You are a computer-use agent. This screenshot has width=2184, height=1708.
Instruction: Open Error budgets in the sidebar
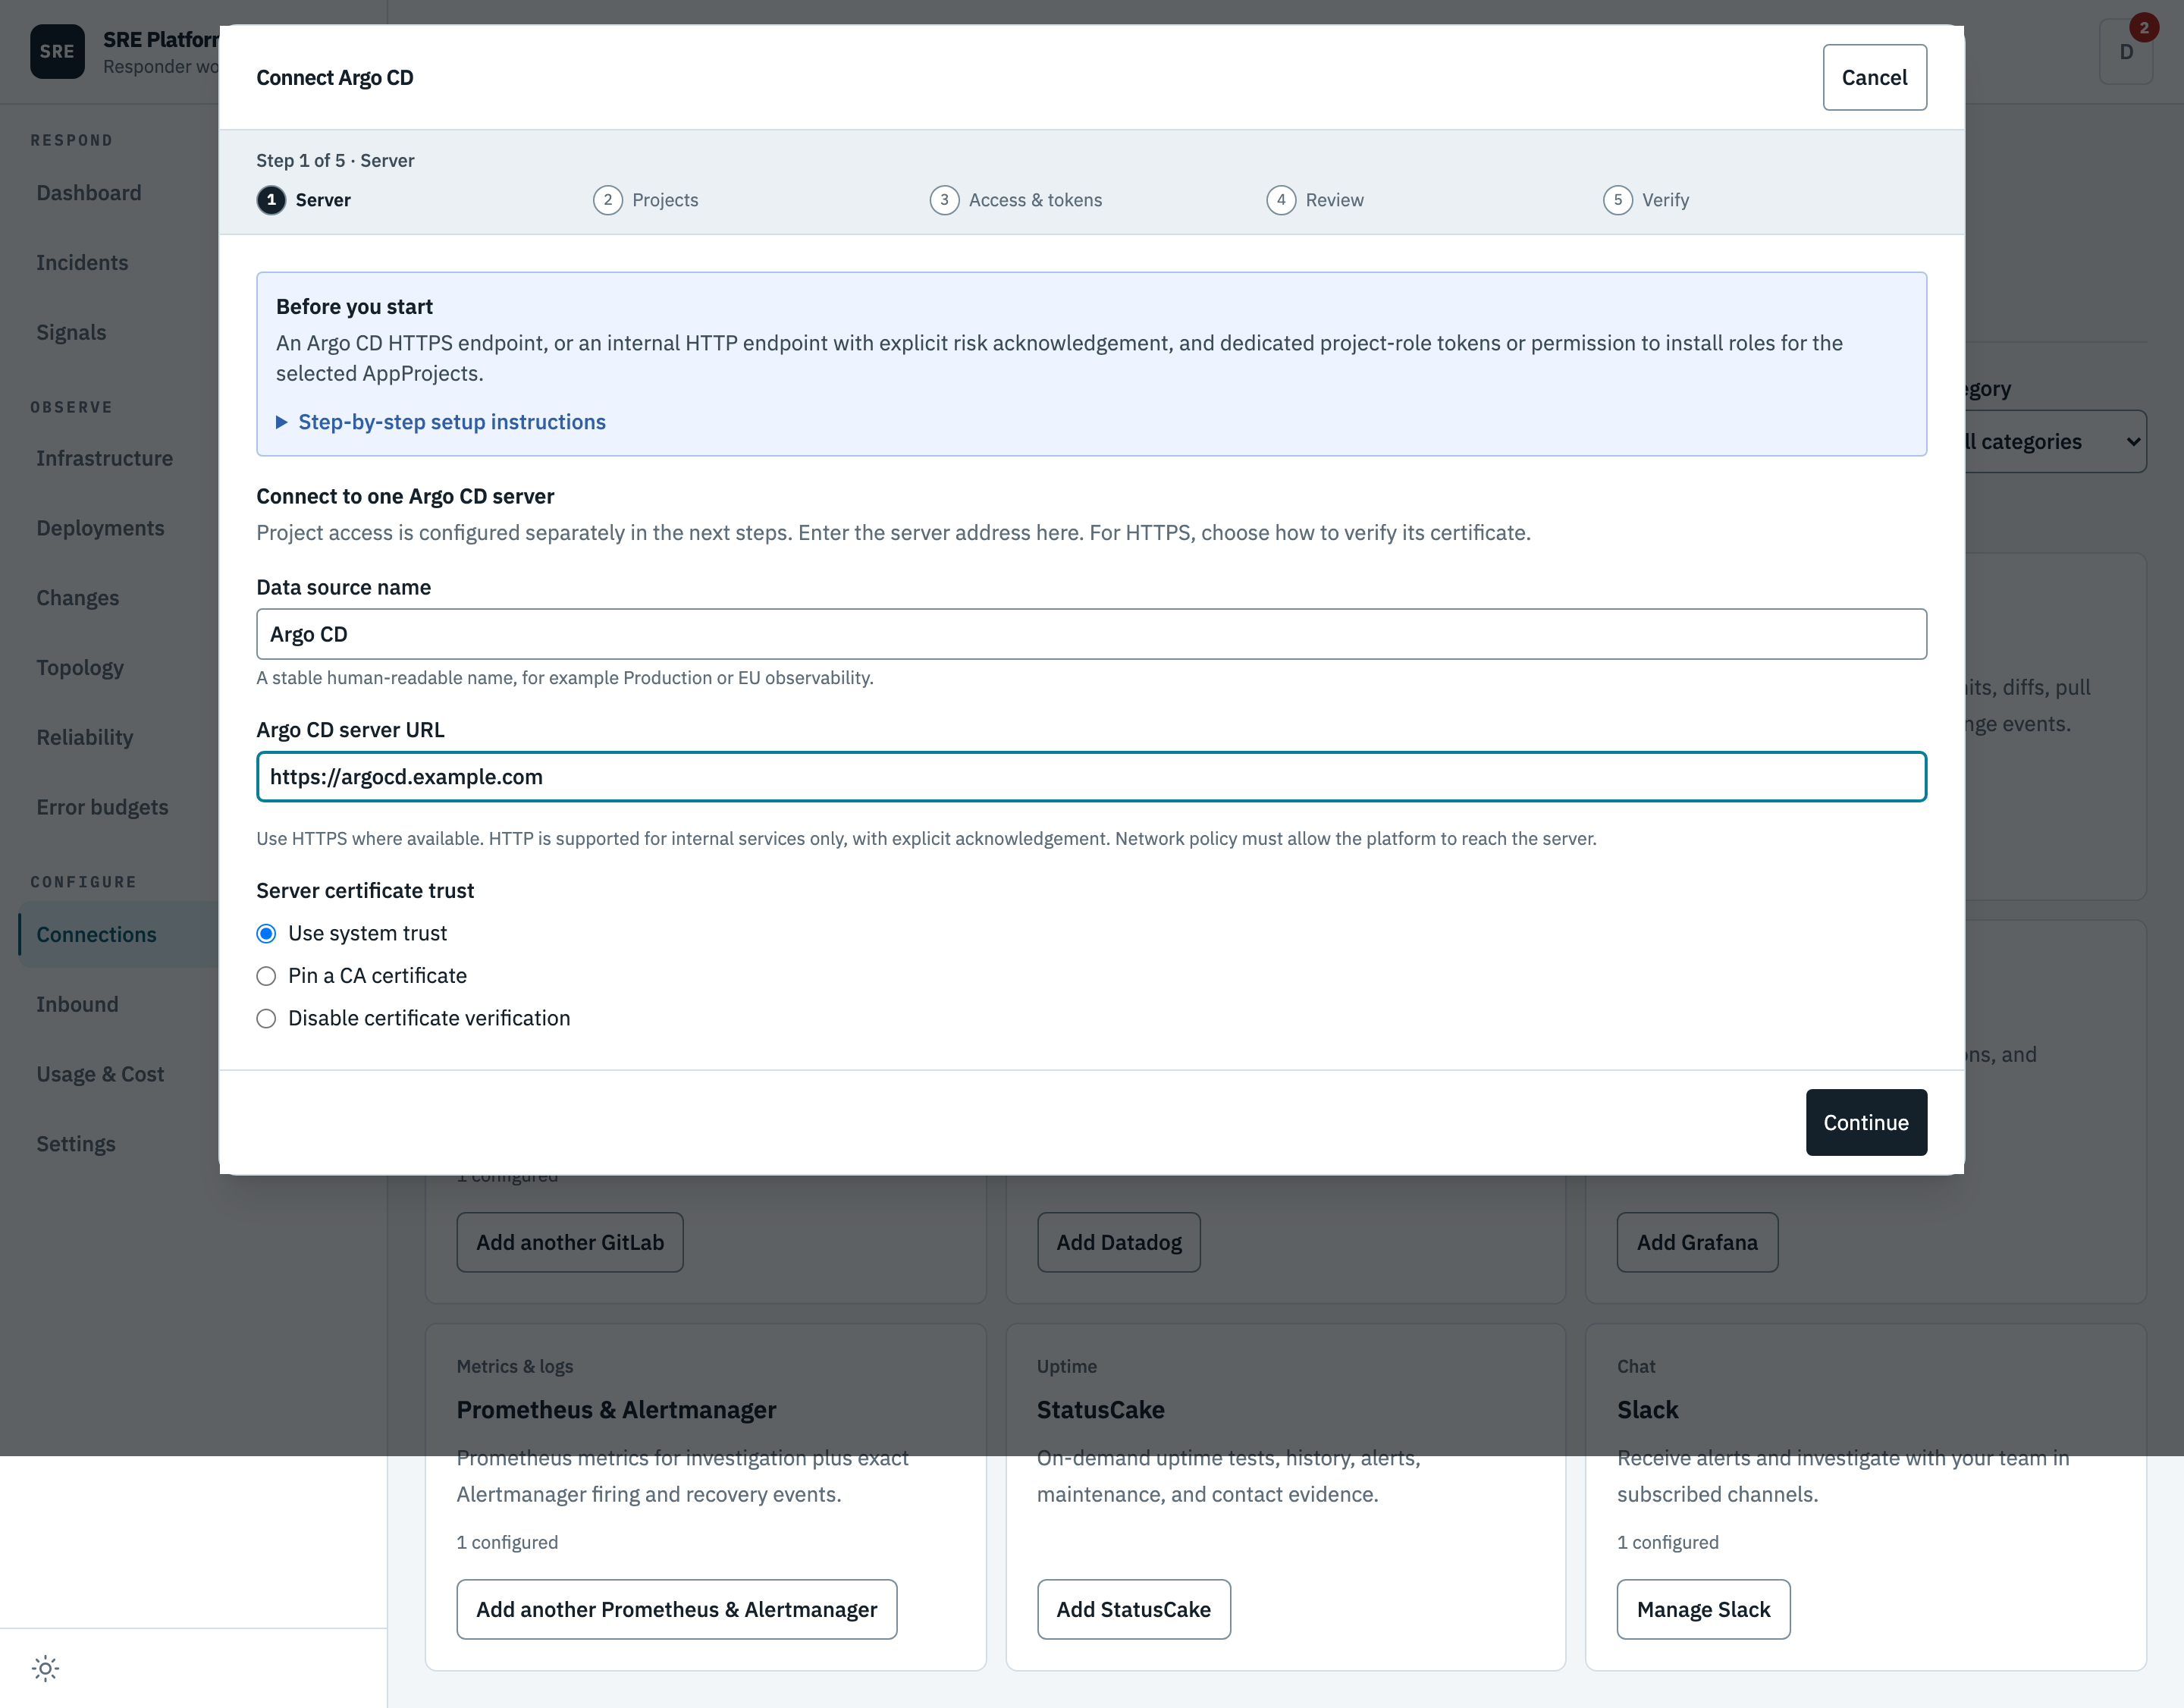tap(102, 808)
